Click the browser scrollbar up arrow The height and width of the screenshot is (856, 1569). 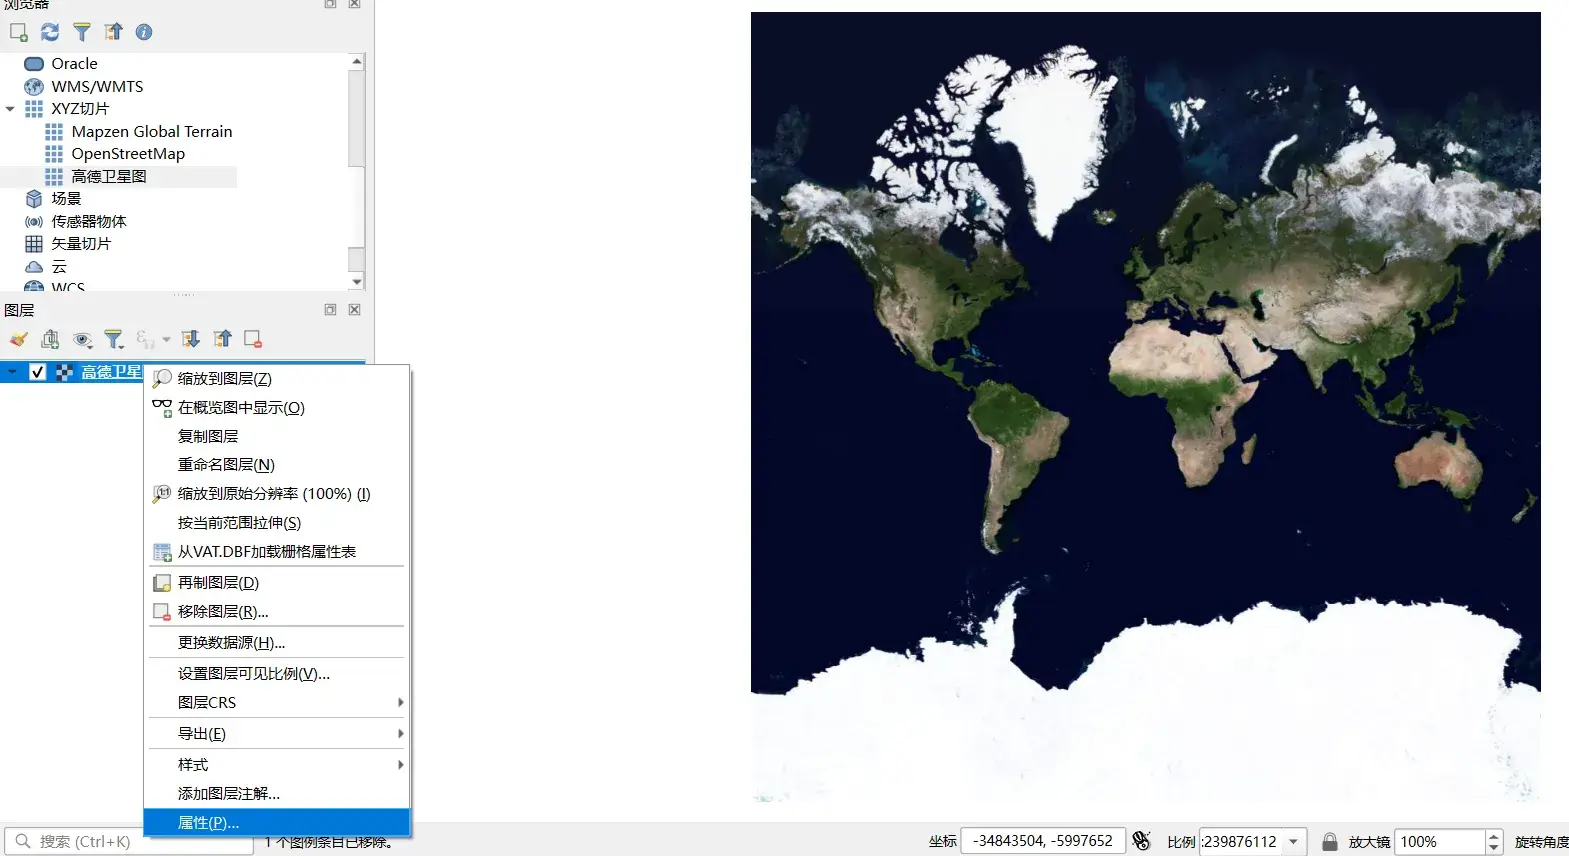[357, 62]
